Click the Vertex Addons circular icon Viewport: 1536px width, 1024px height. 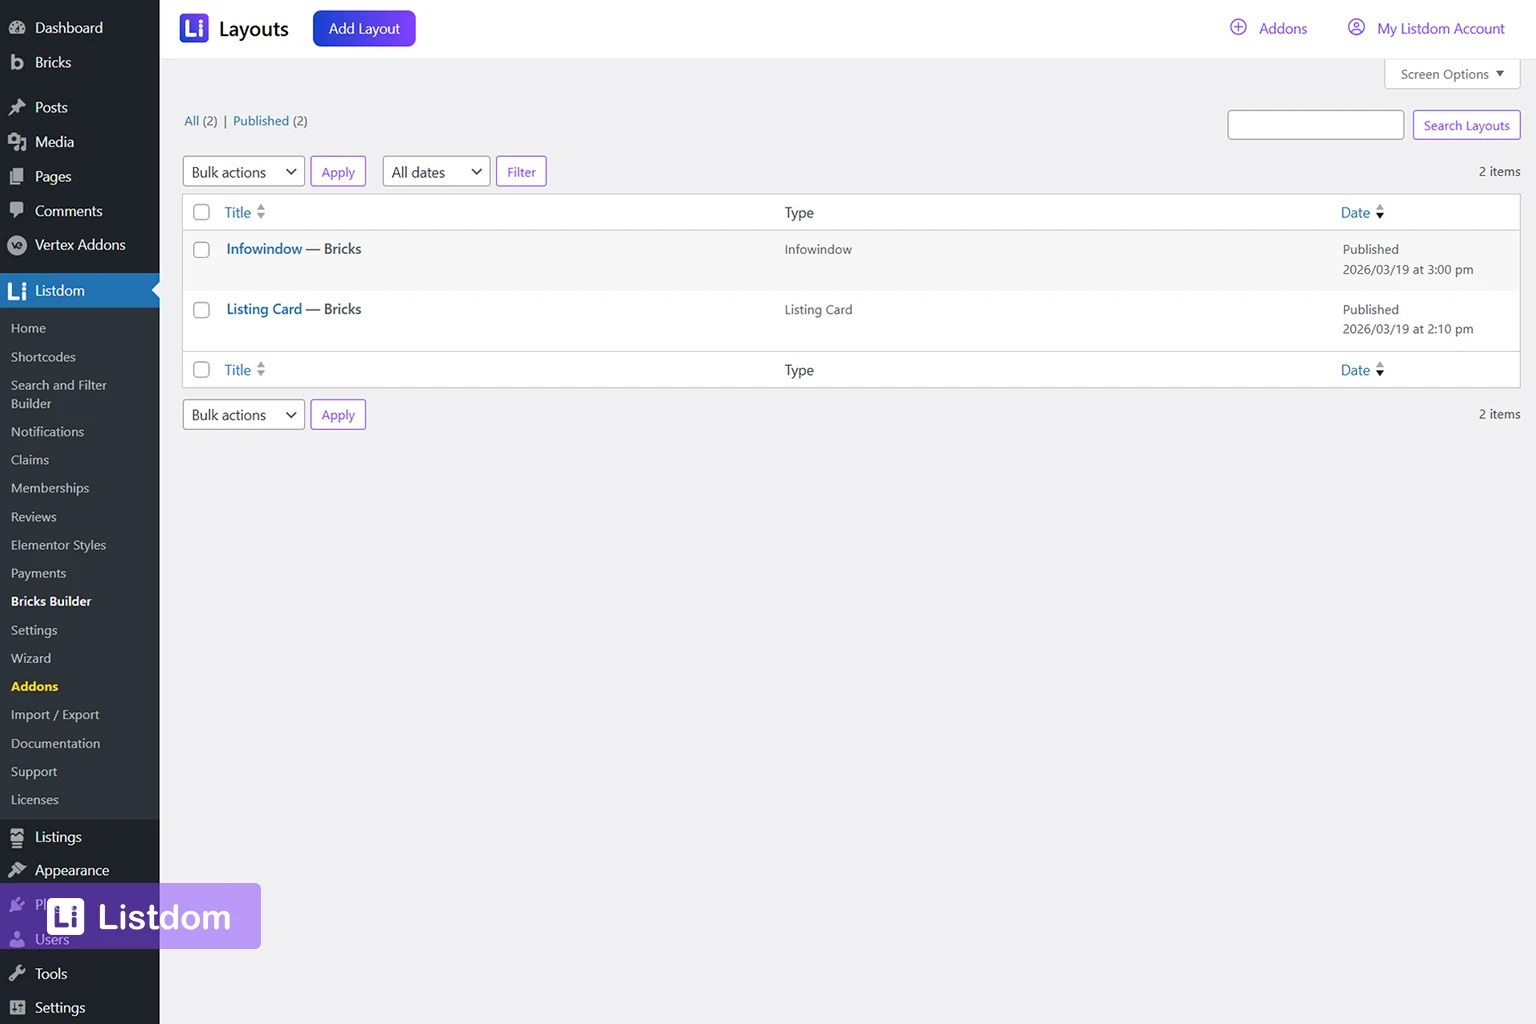[x=17, y=245]
